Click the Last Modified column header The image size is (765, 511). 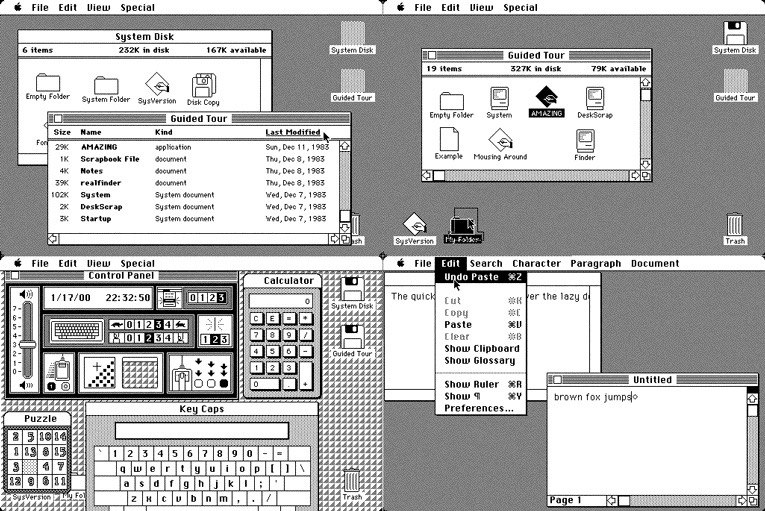(293, 132)
